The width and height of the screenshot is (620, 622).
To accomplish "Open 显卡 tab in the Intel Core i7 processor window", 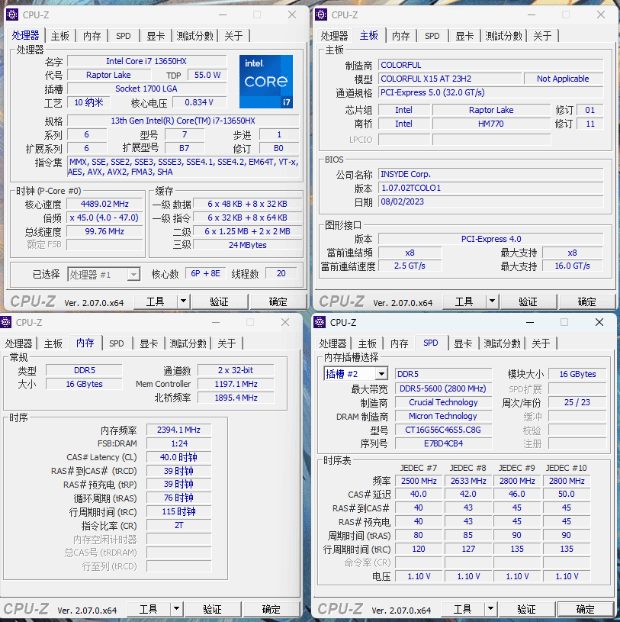I will click(155, 36).
